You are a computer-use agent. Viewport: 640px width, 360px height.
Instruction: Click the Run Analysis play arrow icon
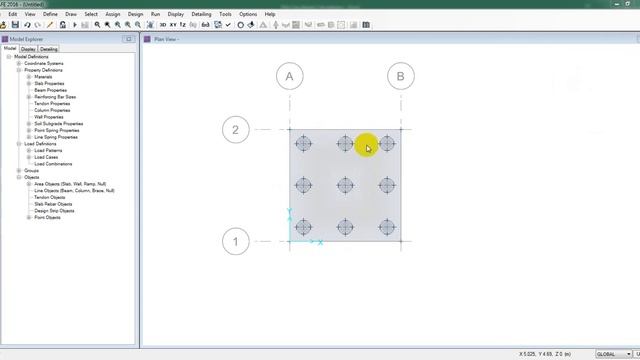75,25
